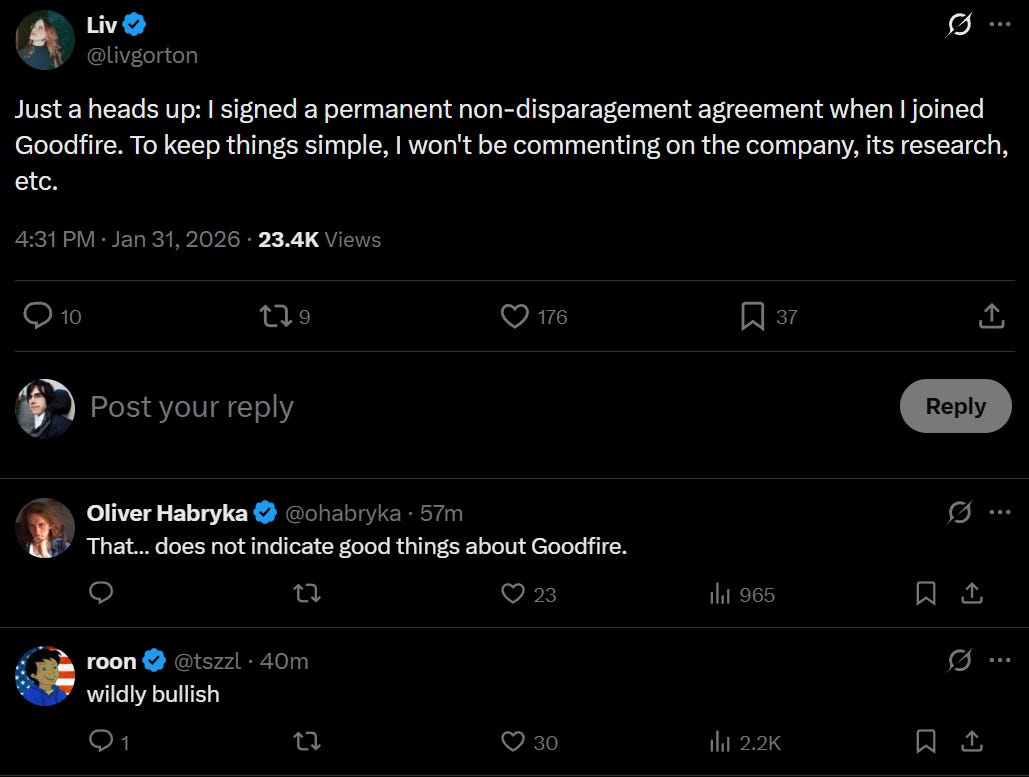
Task: Like Oliver Habryka's reply
Action: [x=513, y=594]
